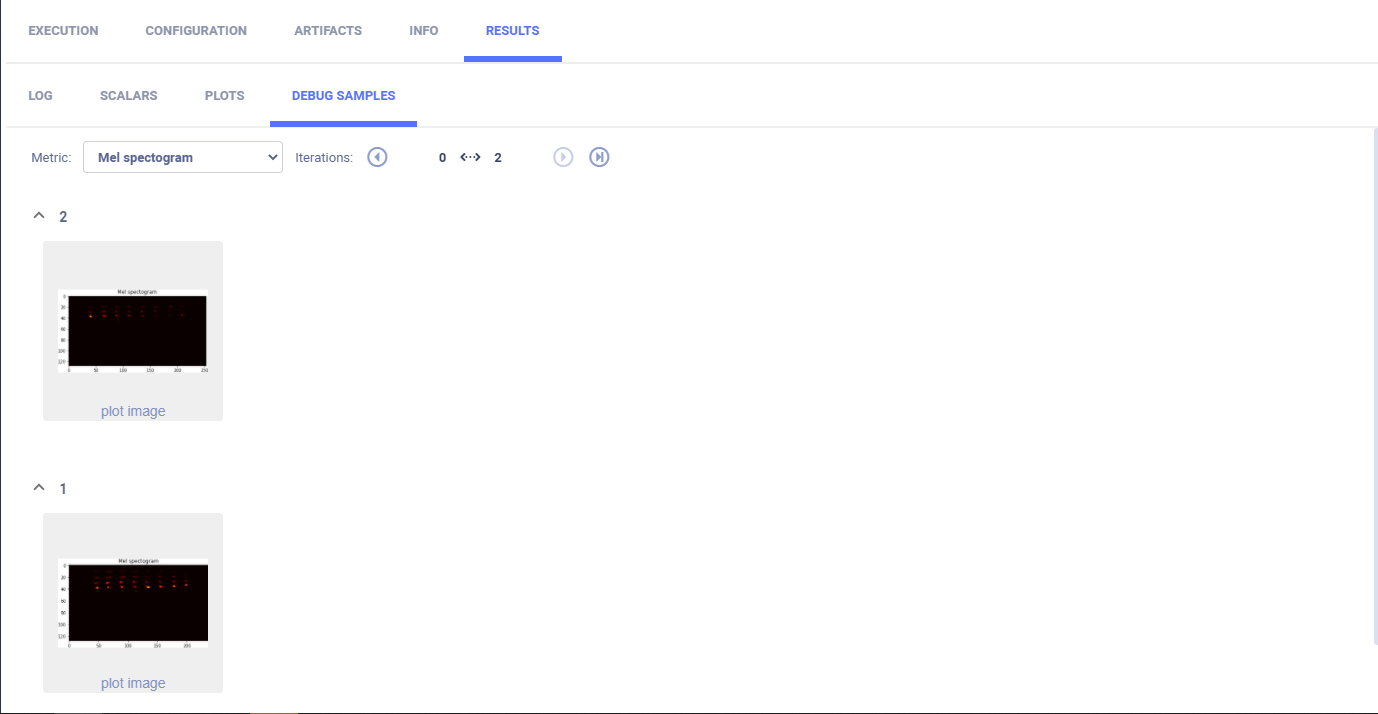Go to the INFO tab
Image resolution: width=1378 pixels, height=714 pixels.
tap(424, 31)
